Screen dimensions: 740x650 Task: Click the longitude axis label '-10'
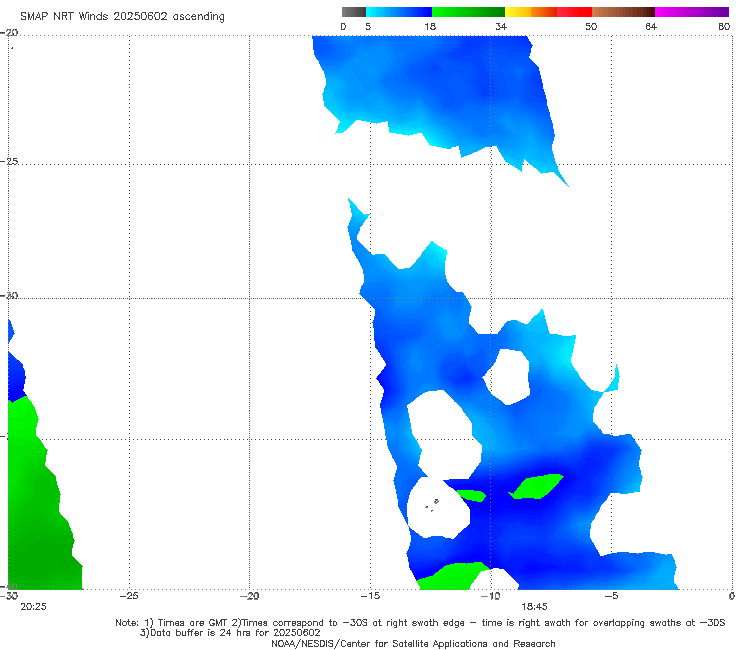click(490, 596)
